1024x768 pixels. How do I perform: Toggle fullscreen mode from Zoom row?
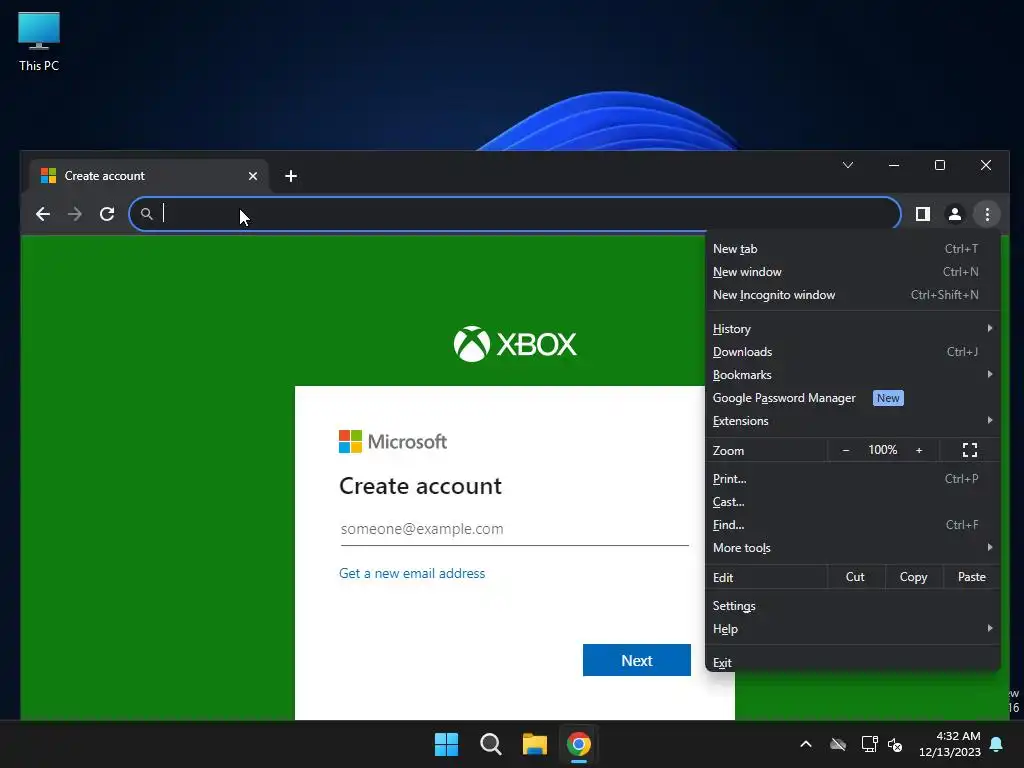point(970,451)
